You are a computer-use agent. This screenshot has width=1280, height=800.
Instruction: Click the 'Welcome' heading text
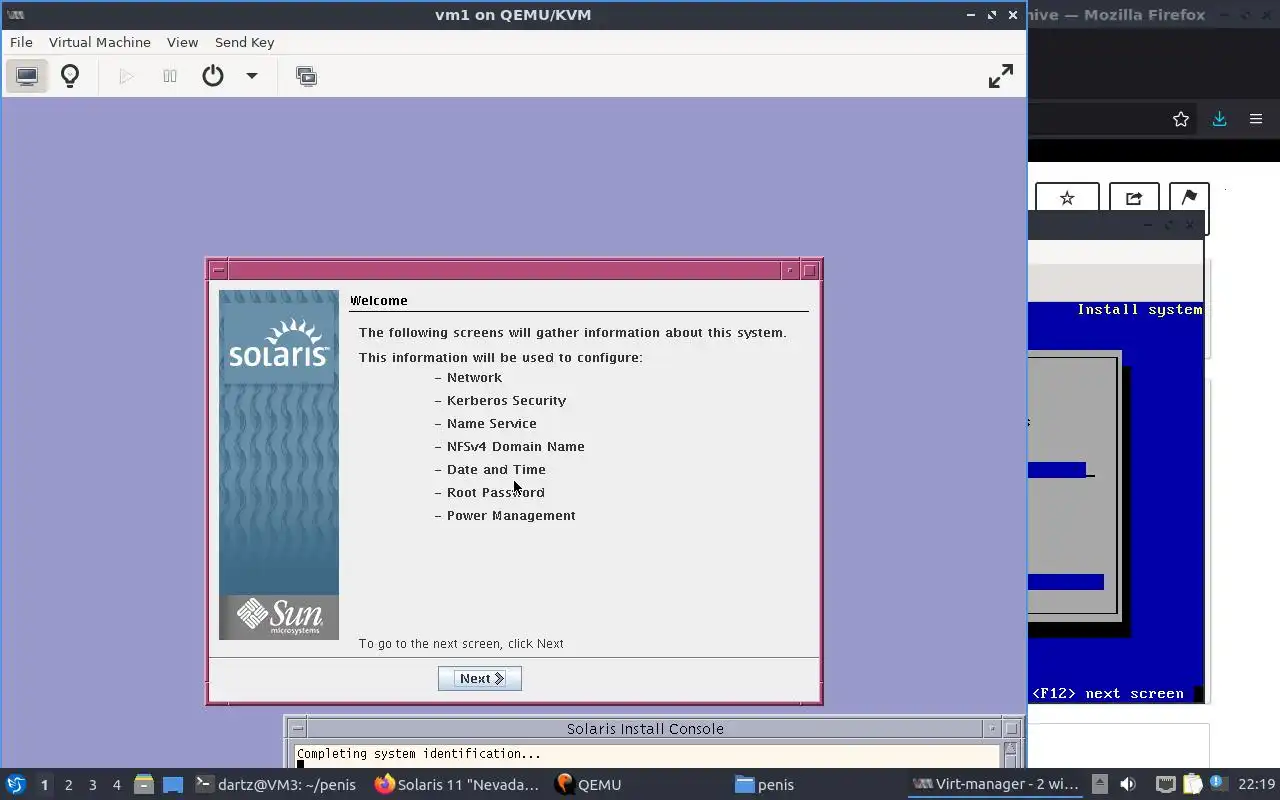378,300
